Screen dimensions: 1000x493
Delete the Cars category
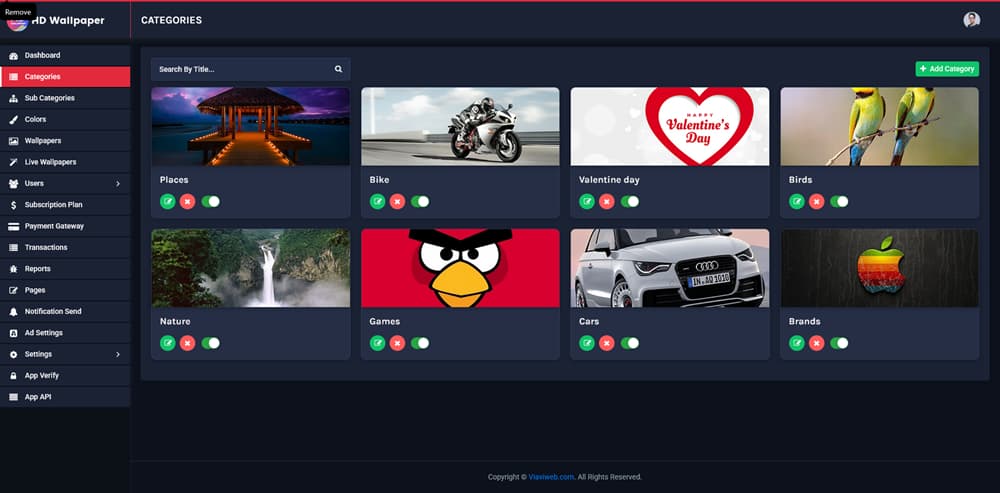pos(607,343)
